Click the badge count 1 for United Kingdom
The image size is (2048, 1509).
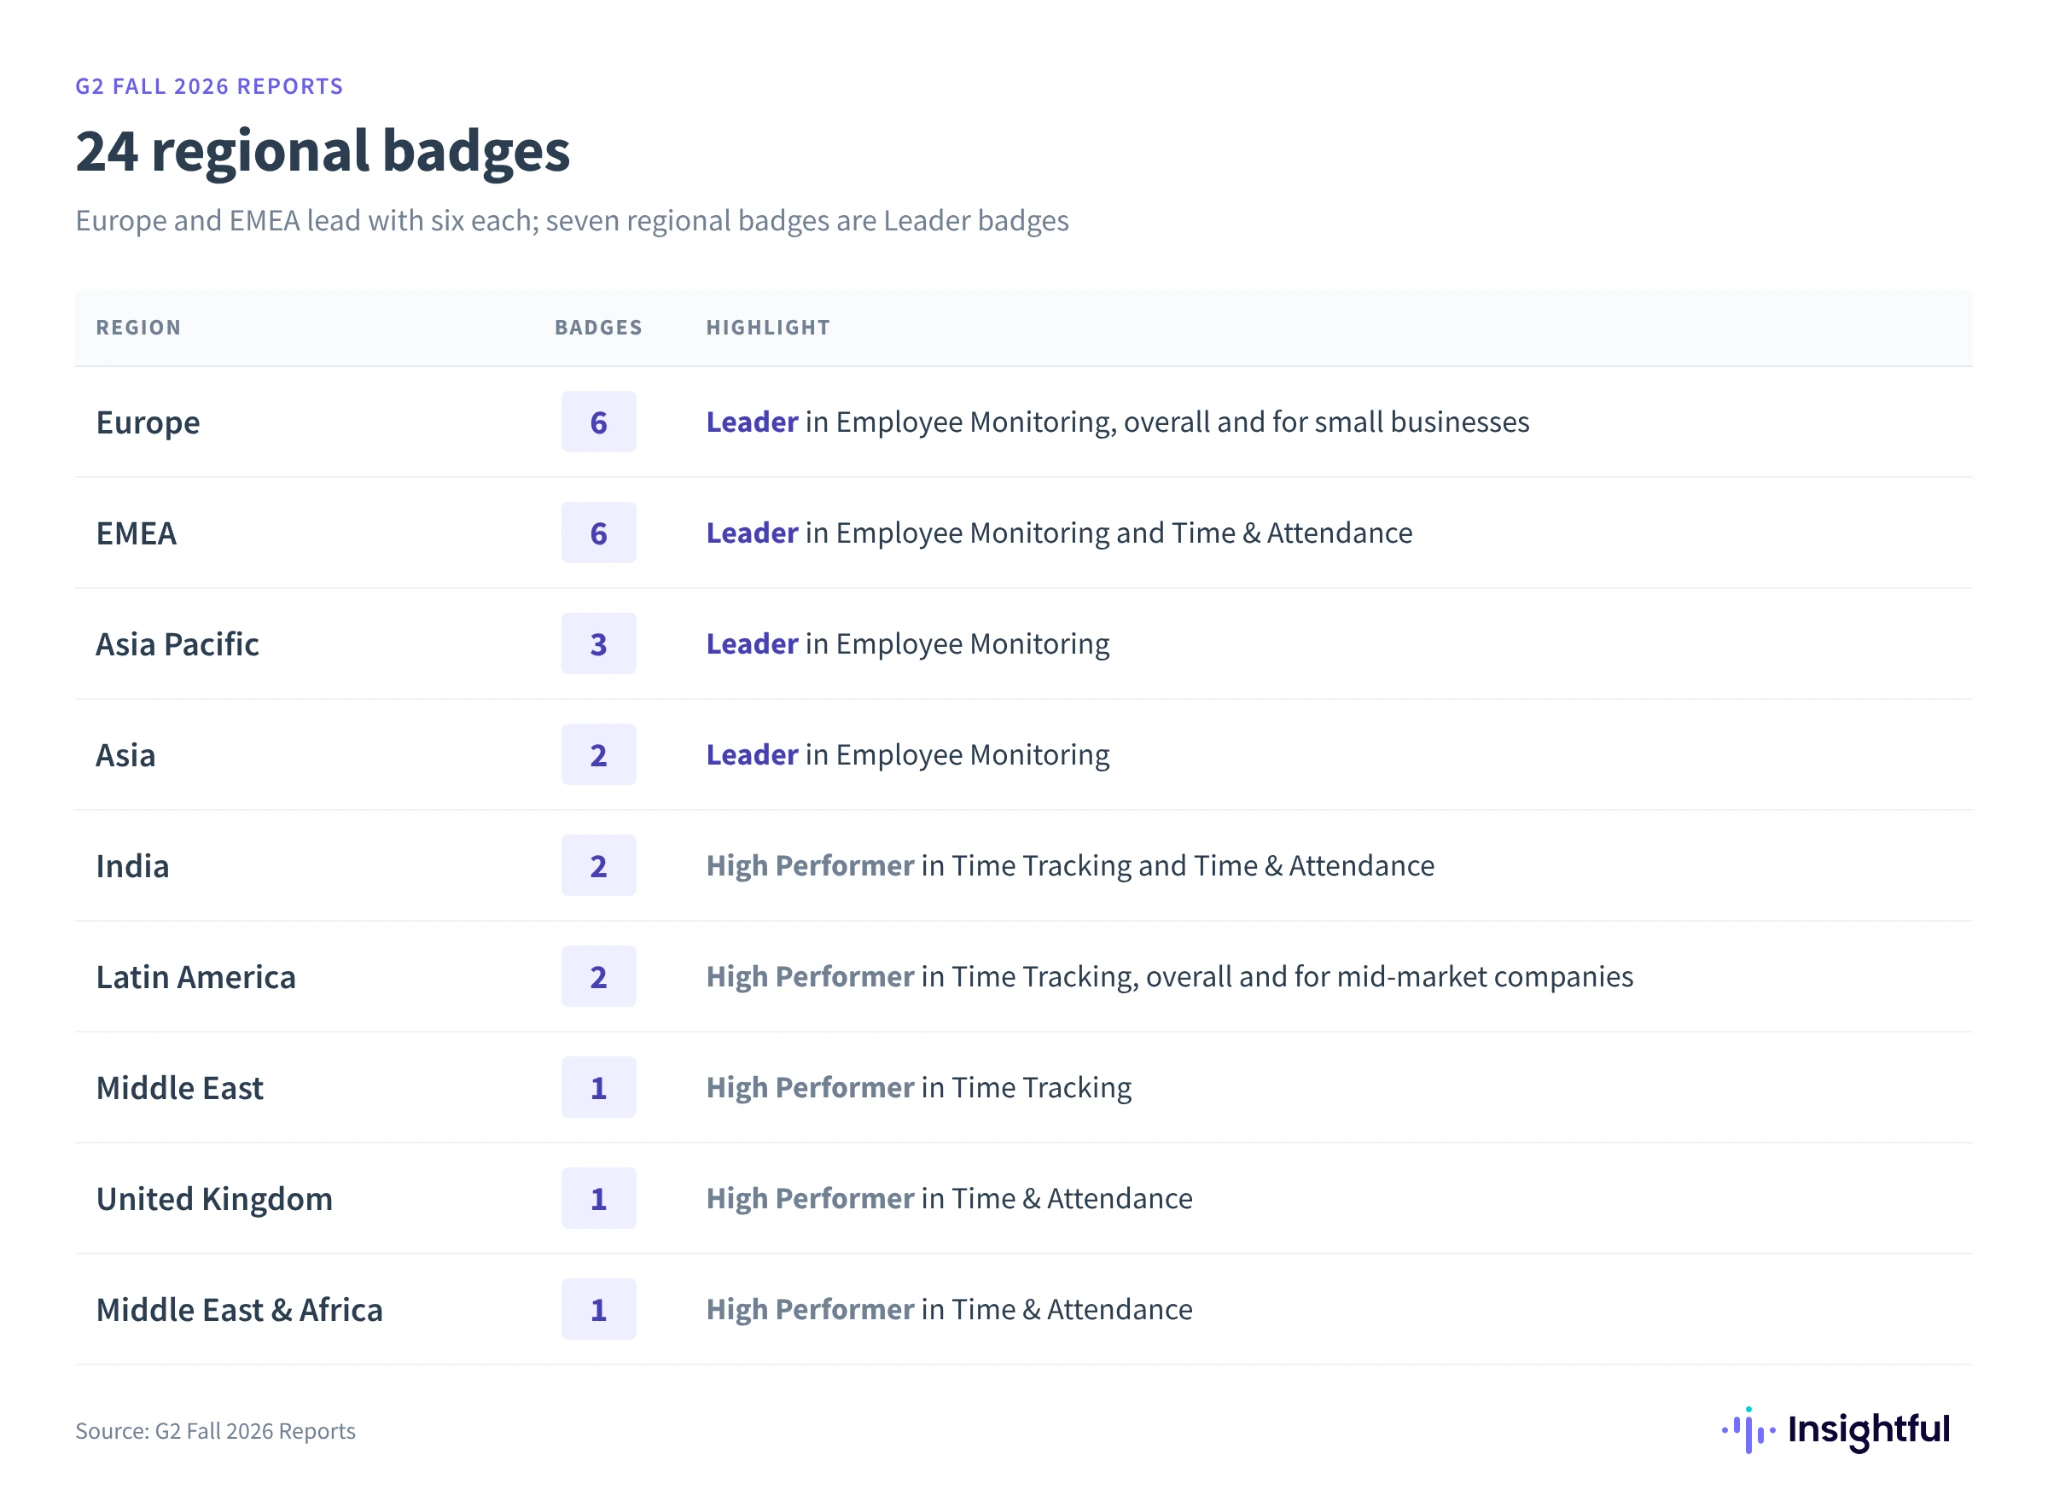click(598, 1199)
